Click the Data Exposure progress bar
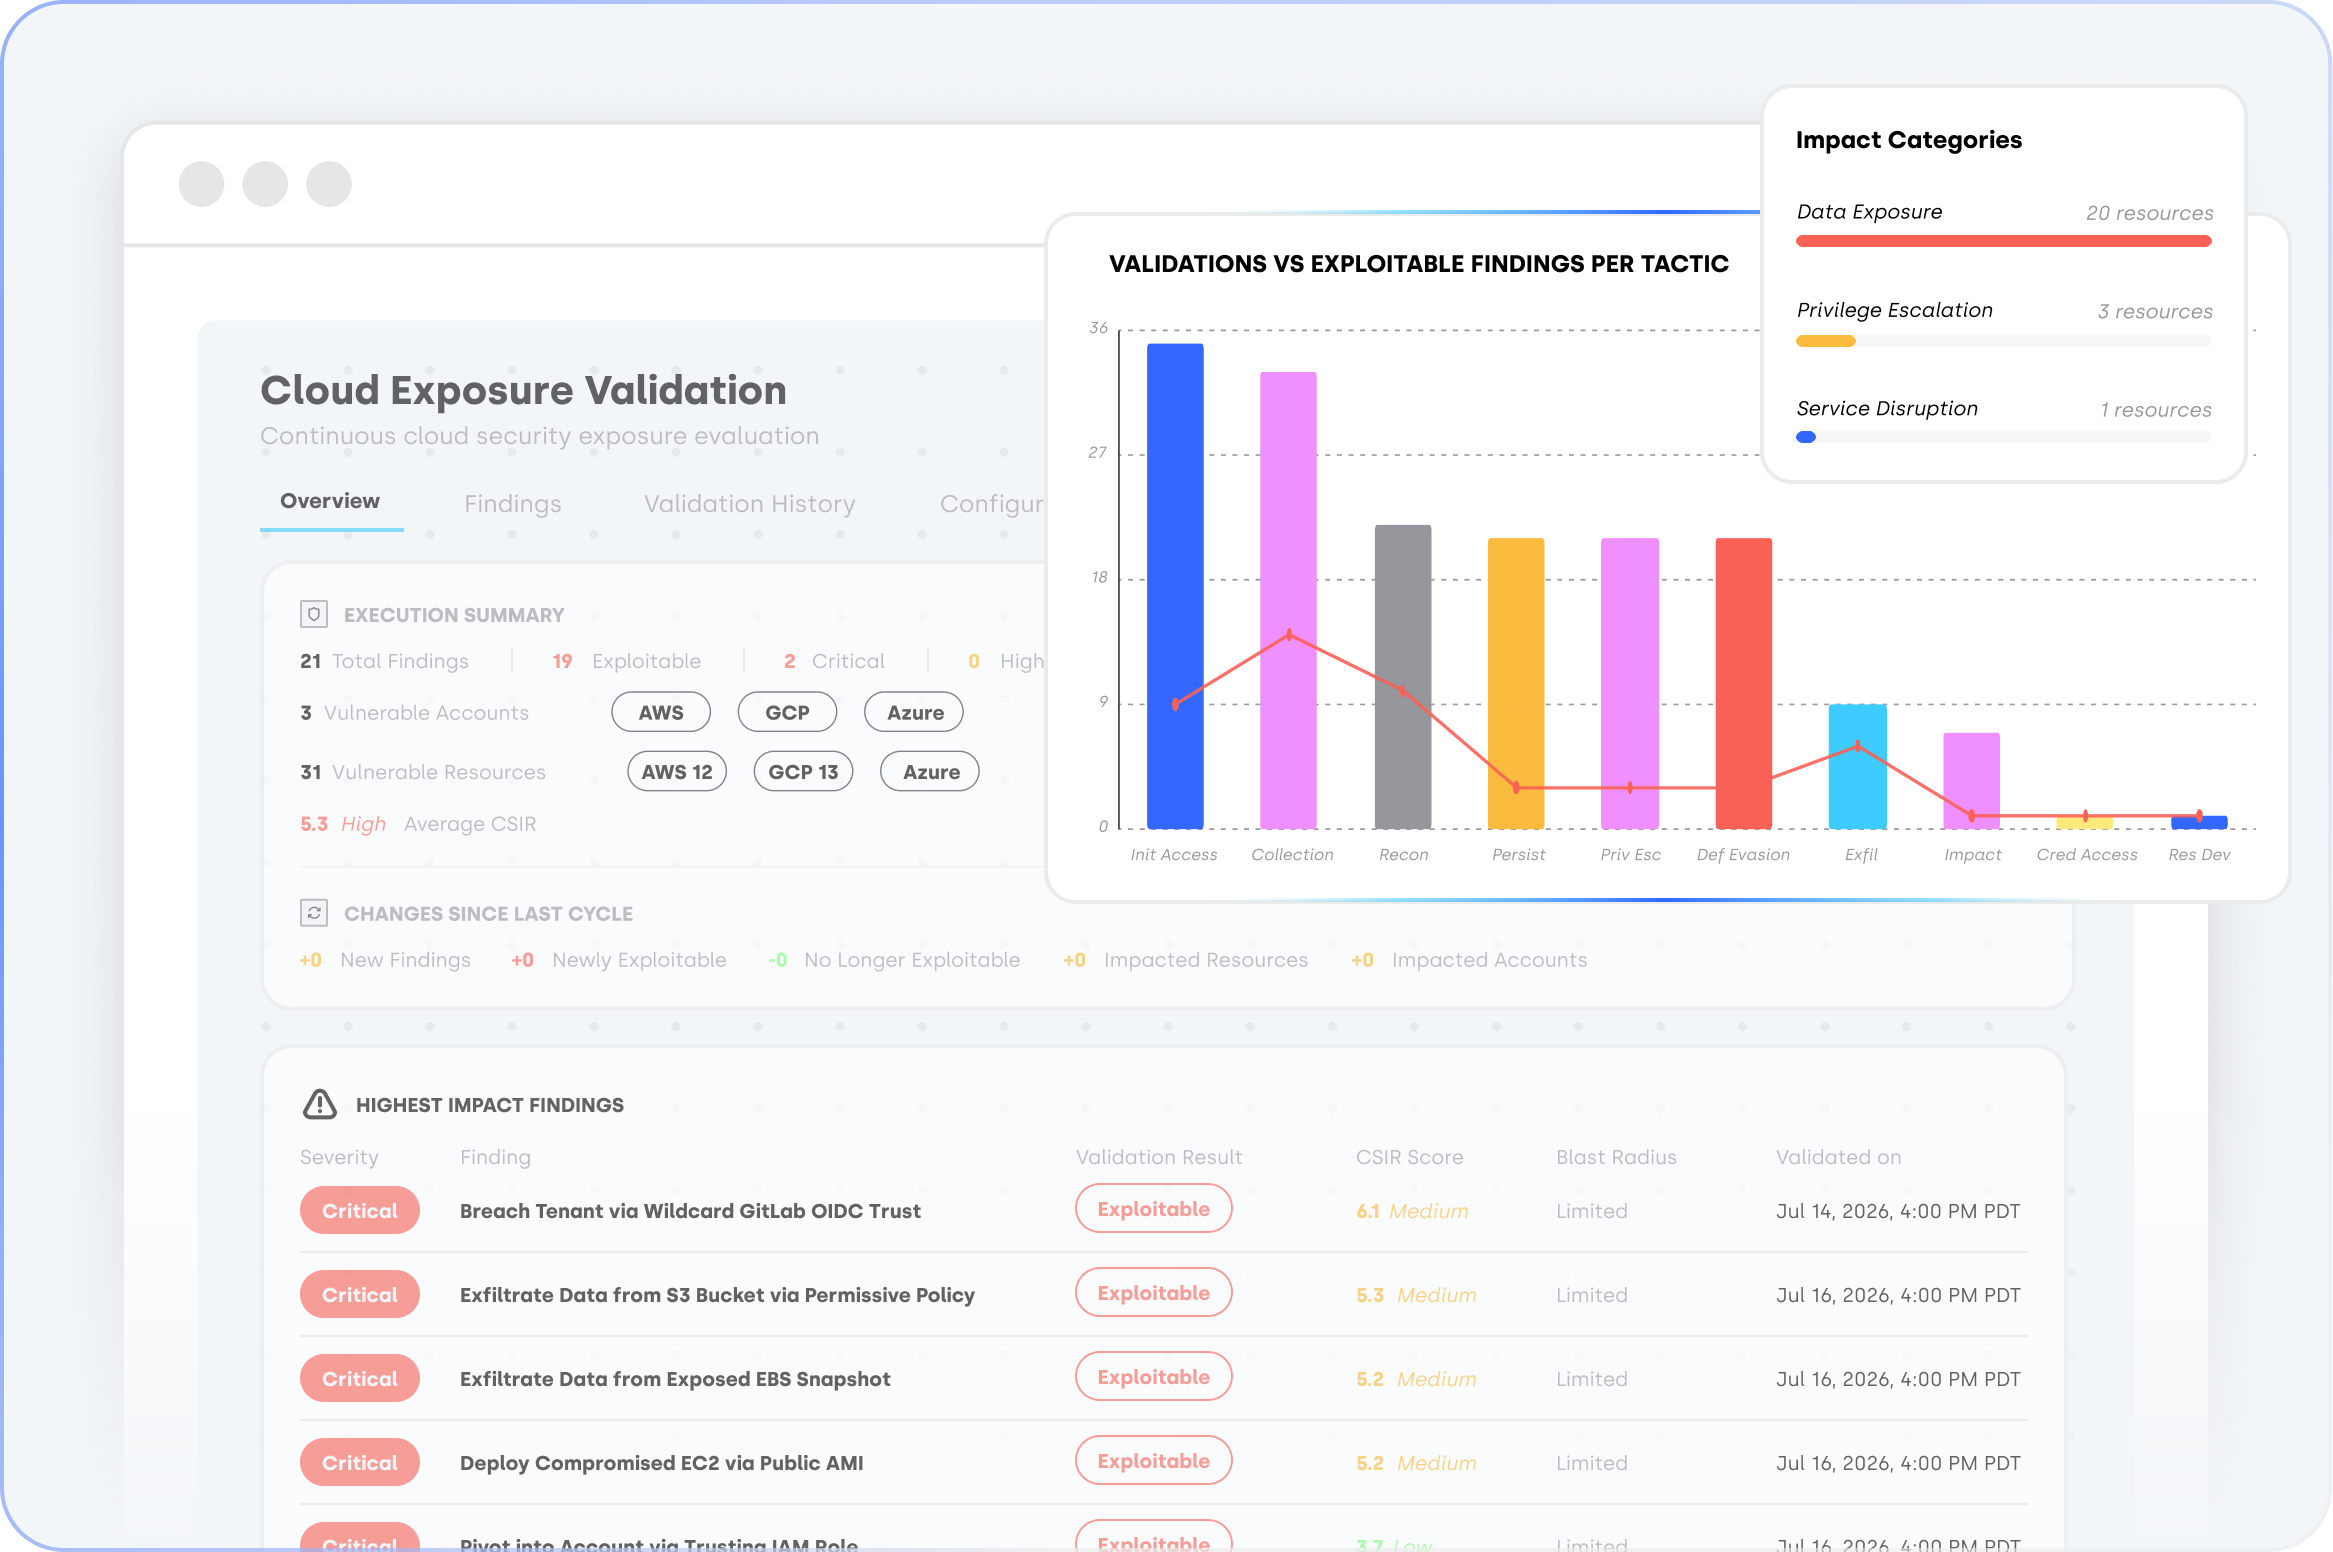Image resolution: width=2333 pixels, height=1552 pixels. [x=2004, y=241]
